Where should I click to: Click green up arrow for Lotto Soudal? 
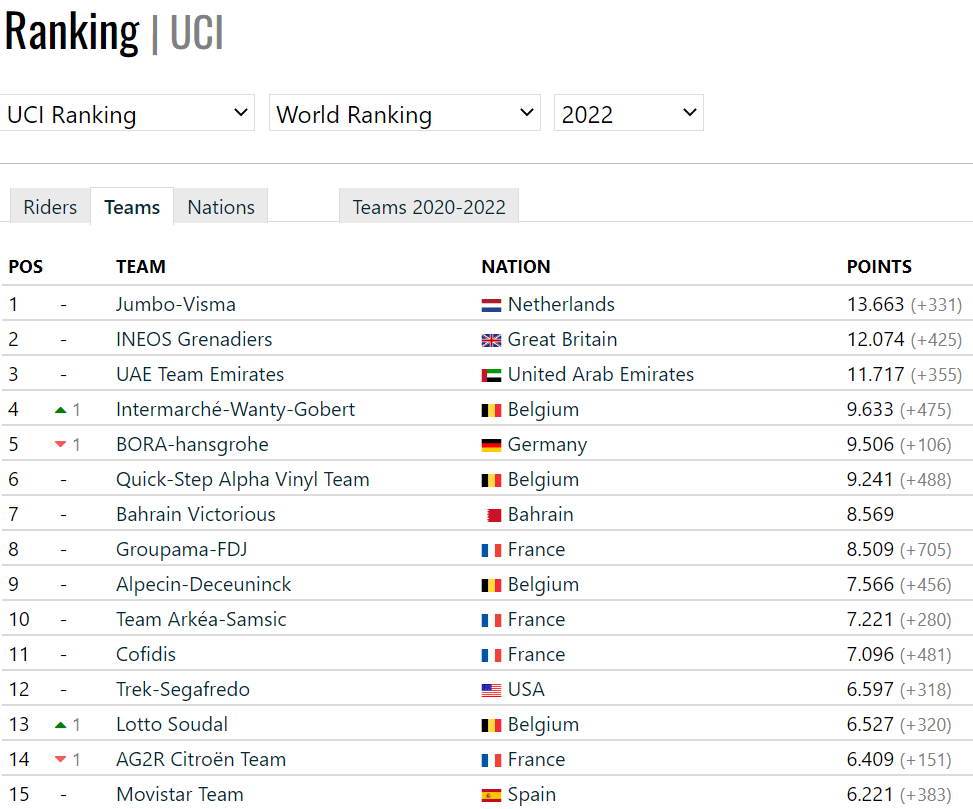tap(60, 725)
